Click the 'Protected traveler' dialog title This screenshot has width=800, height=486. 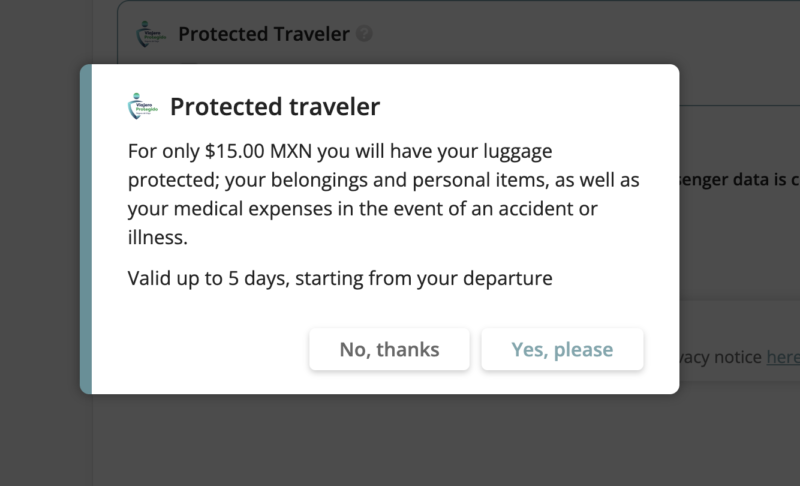(275, 107)
